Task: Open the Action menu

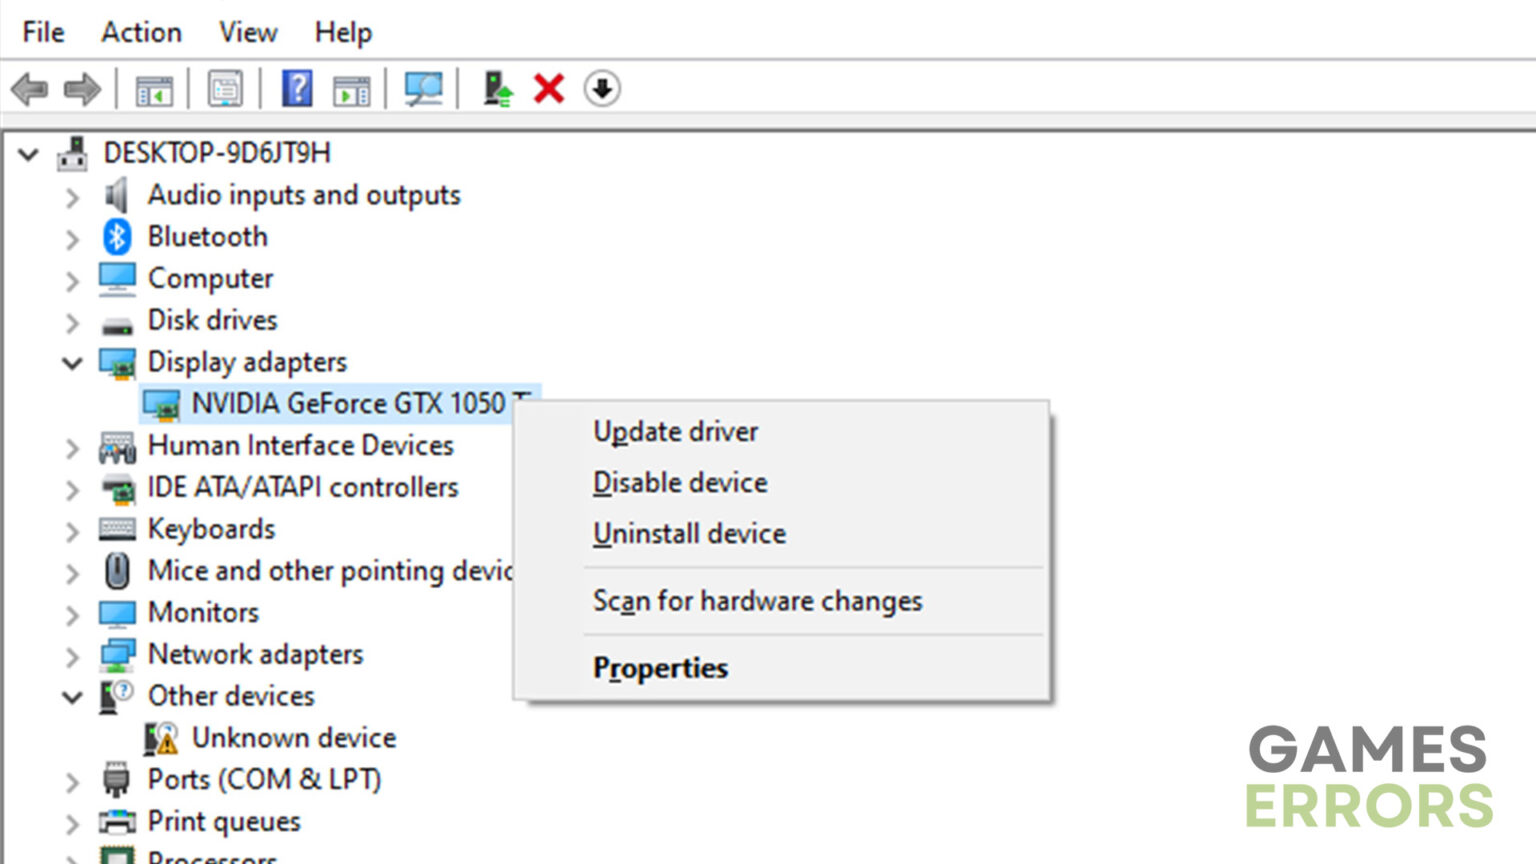Action: [x=140, y=32]
